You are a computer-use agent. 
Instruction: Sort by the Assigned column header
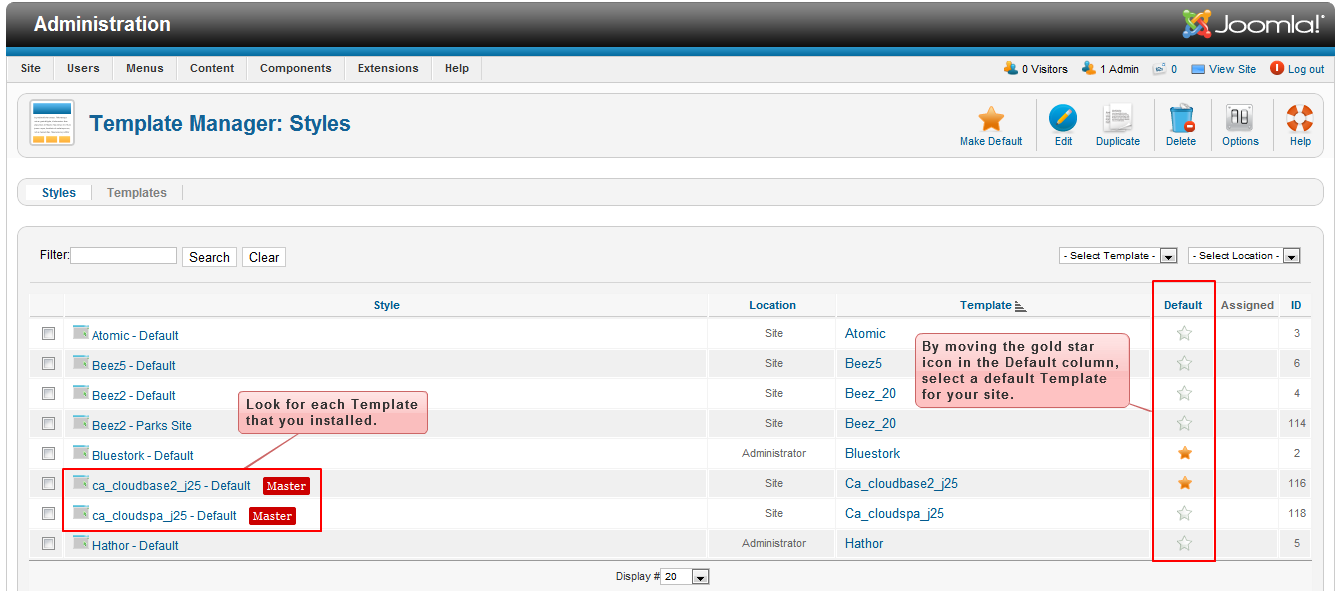[x=1247, y=305]
